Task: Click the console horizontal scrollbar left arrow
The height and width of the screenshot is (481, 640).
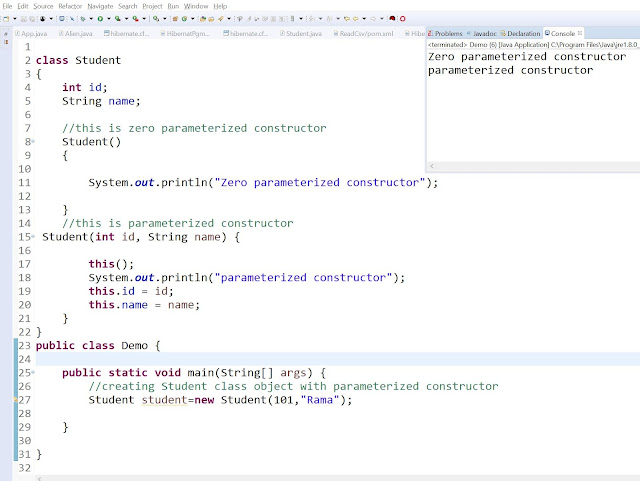Action: [x=432, y=166]
